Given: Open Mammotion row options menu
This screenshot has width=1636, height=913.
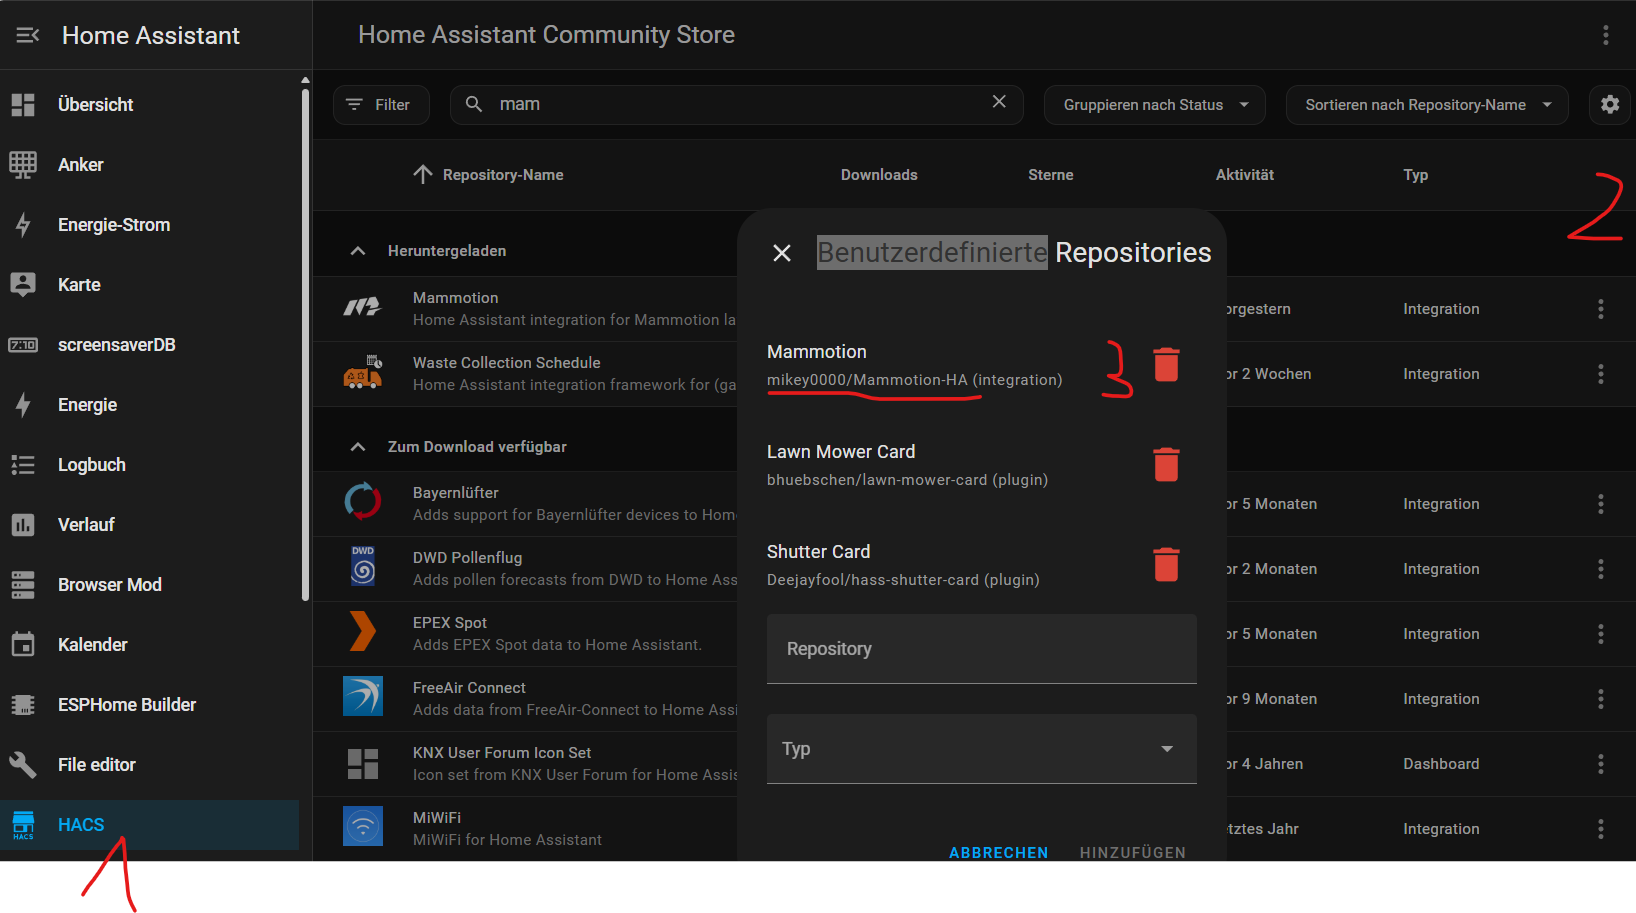Looking at the screenshot, I should (x=1601, y=309).
